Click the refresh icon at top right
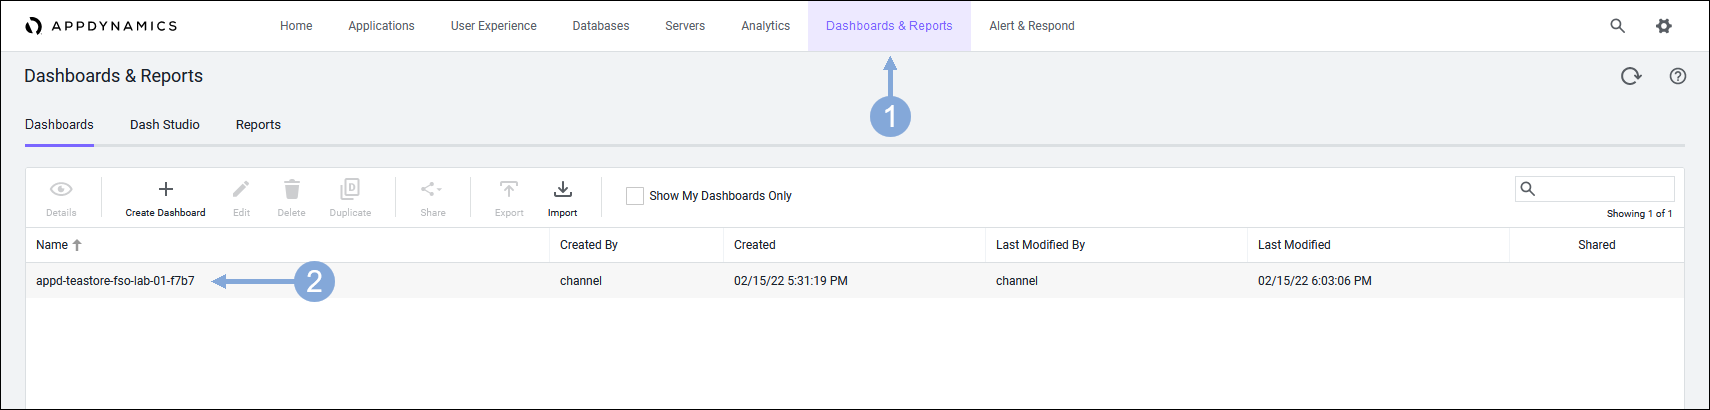 pyautogui.click(x=1631, y=76)
